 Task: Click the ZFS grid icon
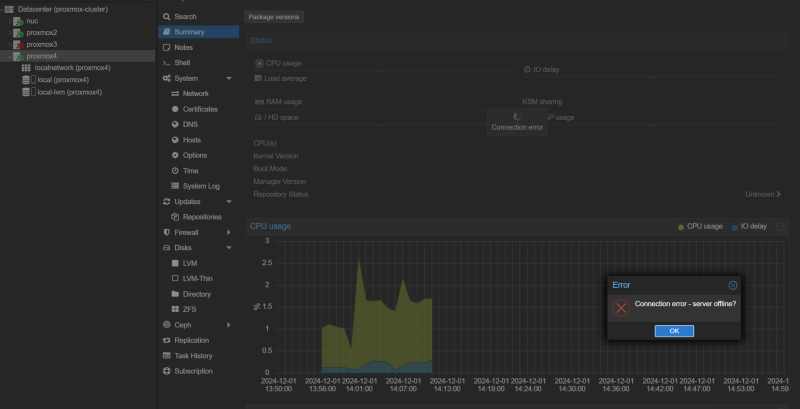[175, 310]
